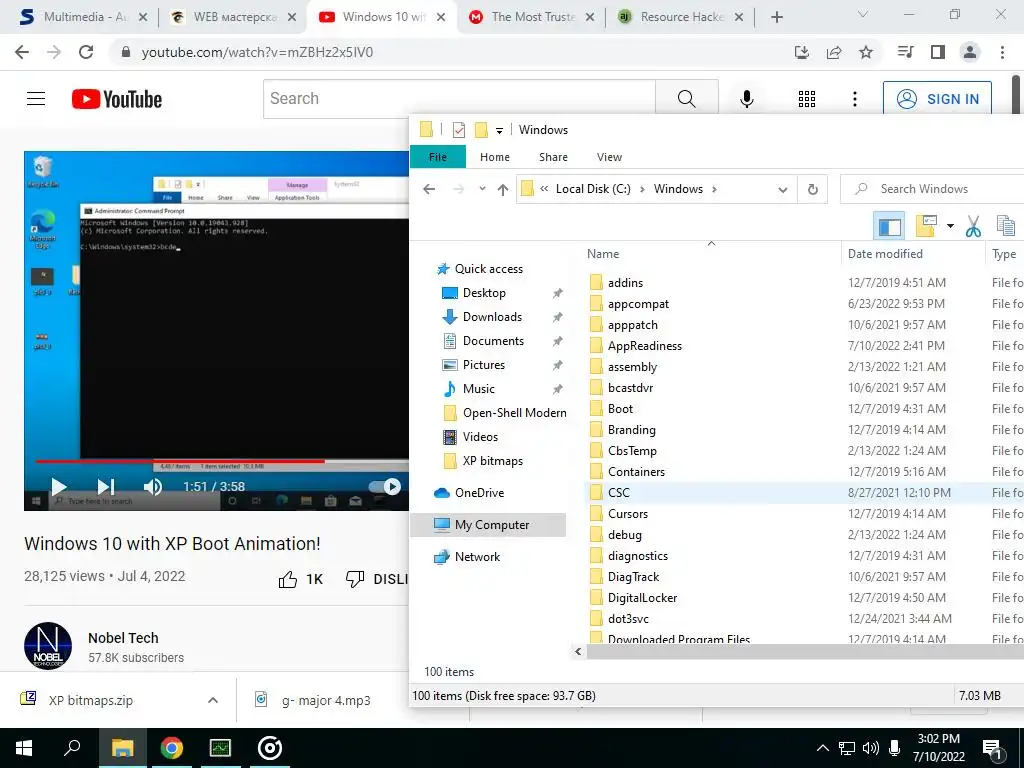Expand the address bar history dropdown

pyautogui.click(x=782, y=189)
